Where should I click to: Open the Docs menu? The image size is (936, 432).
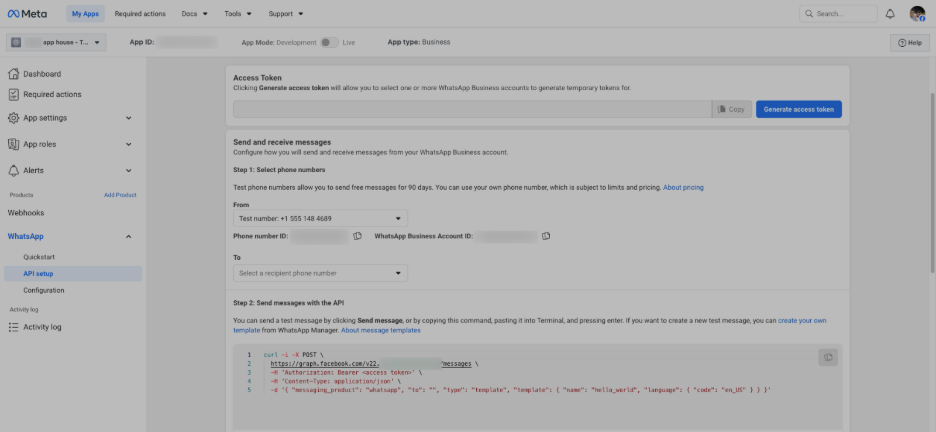pos(195,14)
